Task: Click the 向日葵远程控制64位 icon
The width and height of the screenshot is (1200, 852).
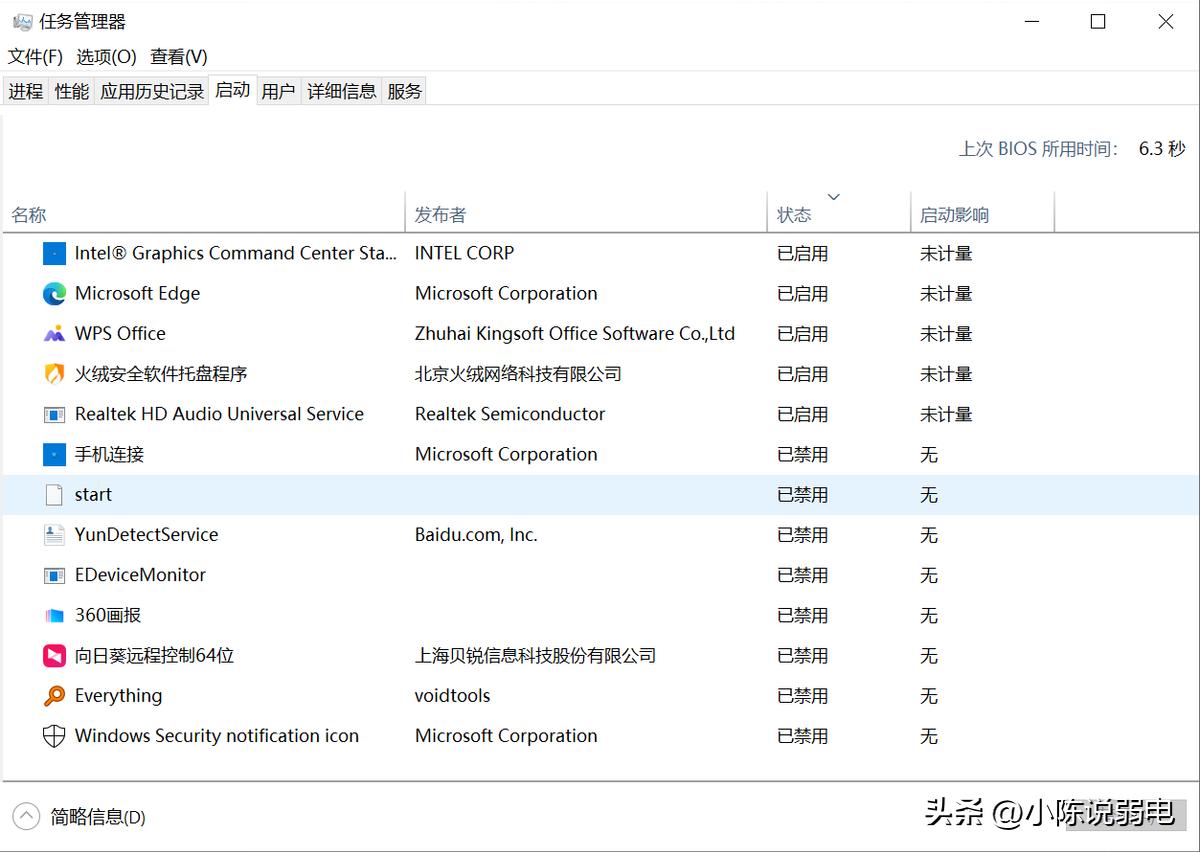Action: pos(53,655)
